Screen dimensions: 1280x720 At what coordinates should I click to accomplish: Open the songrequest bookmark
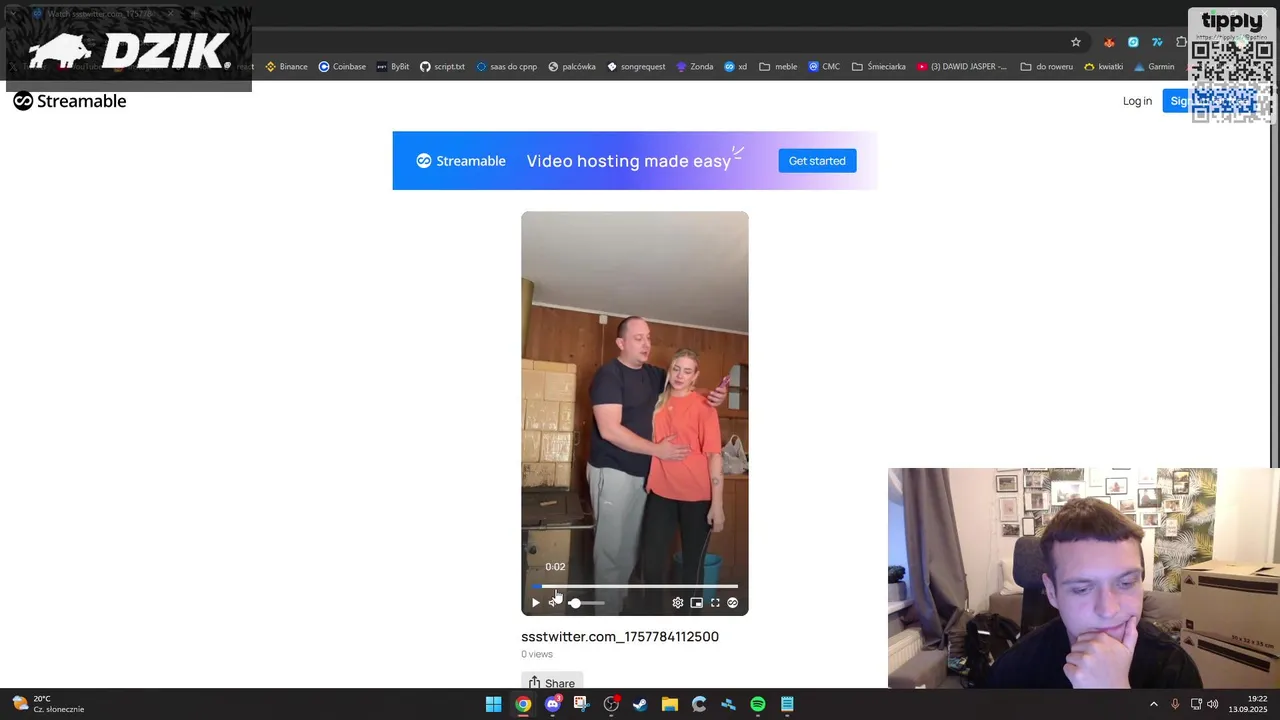coord(636,67)
